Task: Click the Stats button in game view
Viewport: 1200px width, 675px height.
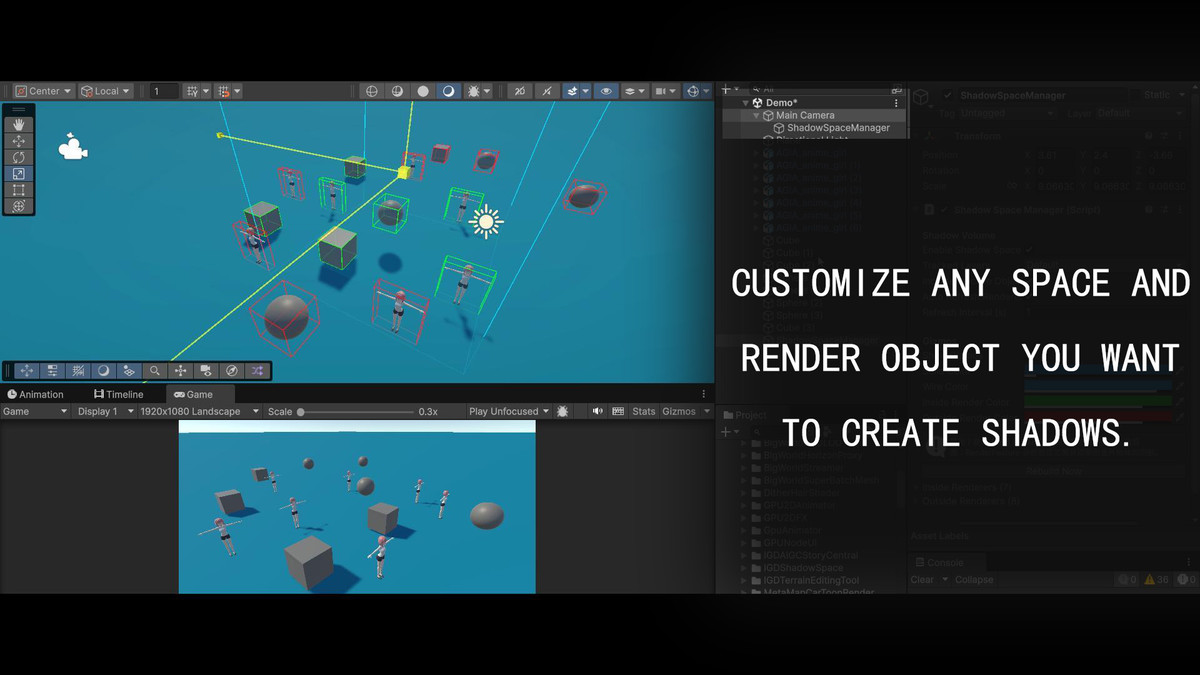Action: [x=644, y=411]
